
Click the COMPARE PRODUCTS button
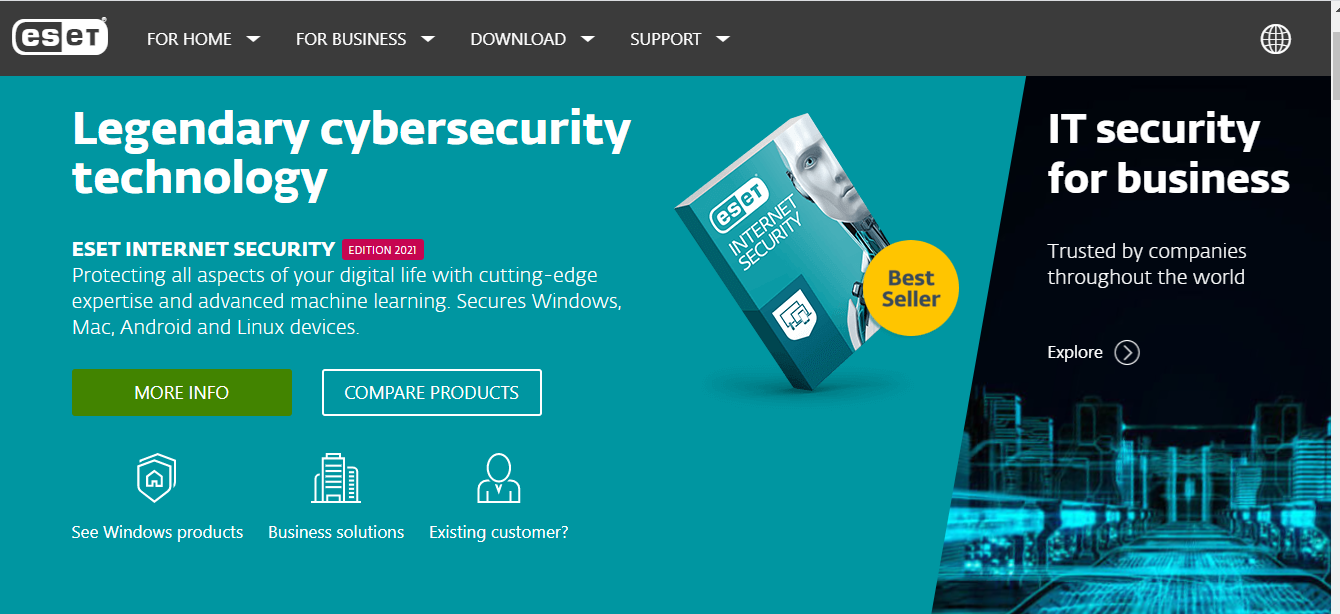[432, 393]
